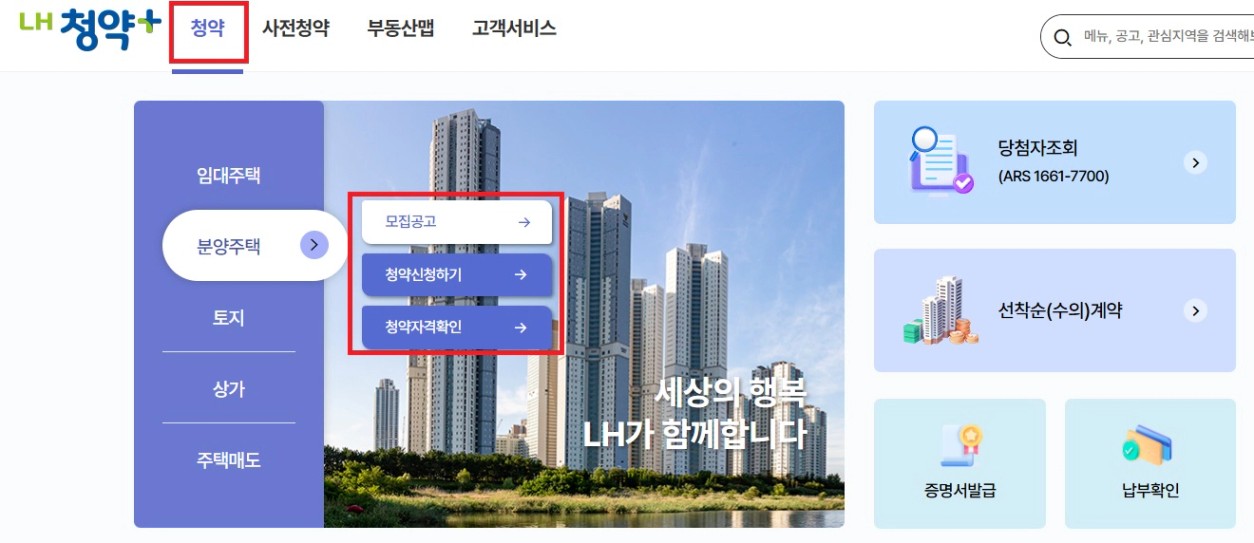Open the 청약 top menu

pyautogui.click(x=207, y=28)
